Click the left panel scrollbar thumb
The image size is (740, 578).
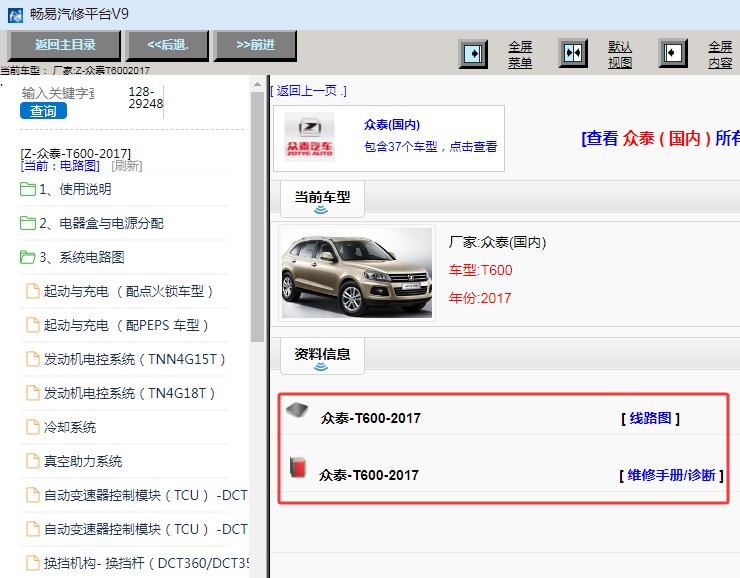(x=257, y=217)
